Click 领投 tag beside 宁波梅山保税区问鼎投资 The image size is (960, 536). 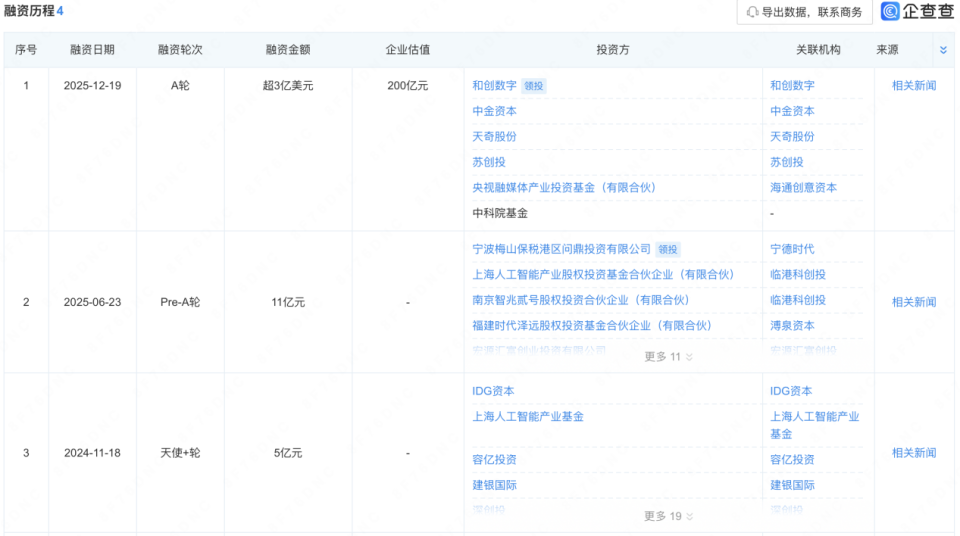[668, 250]
